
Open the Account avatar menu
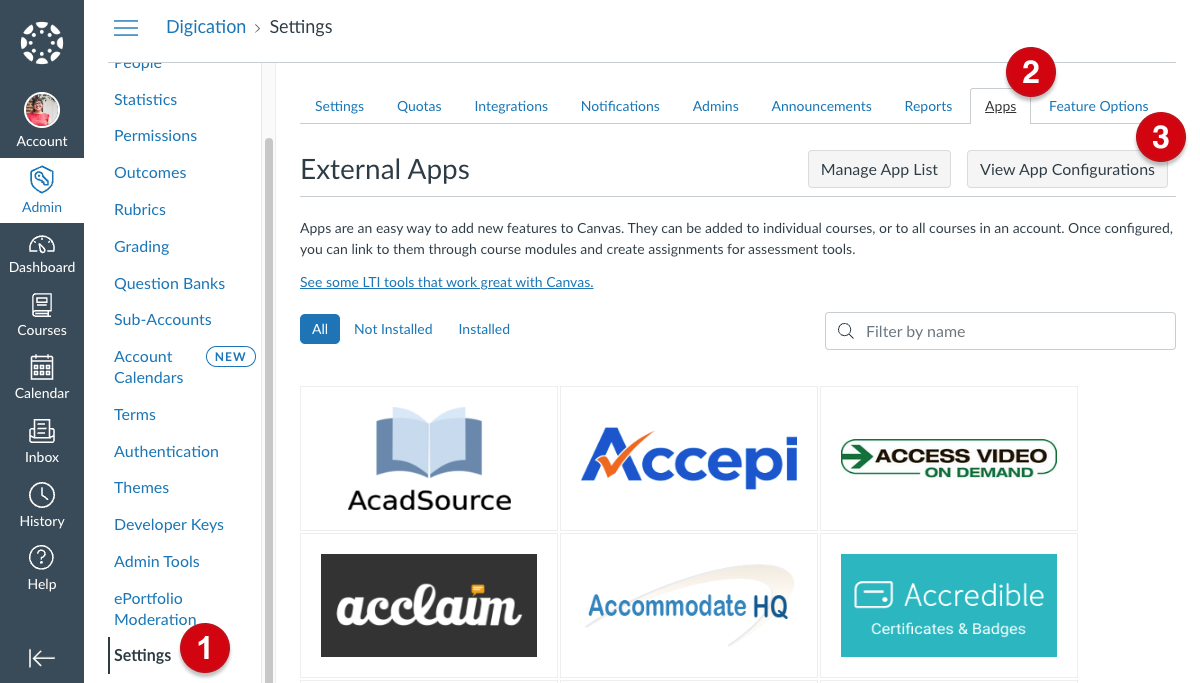pos(42,110)
